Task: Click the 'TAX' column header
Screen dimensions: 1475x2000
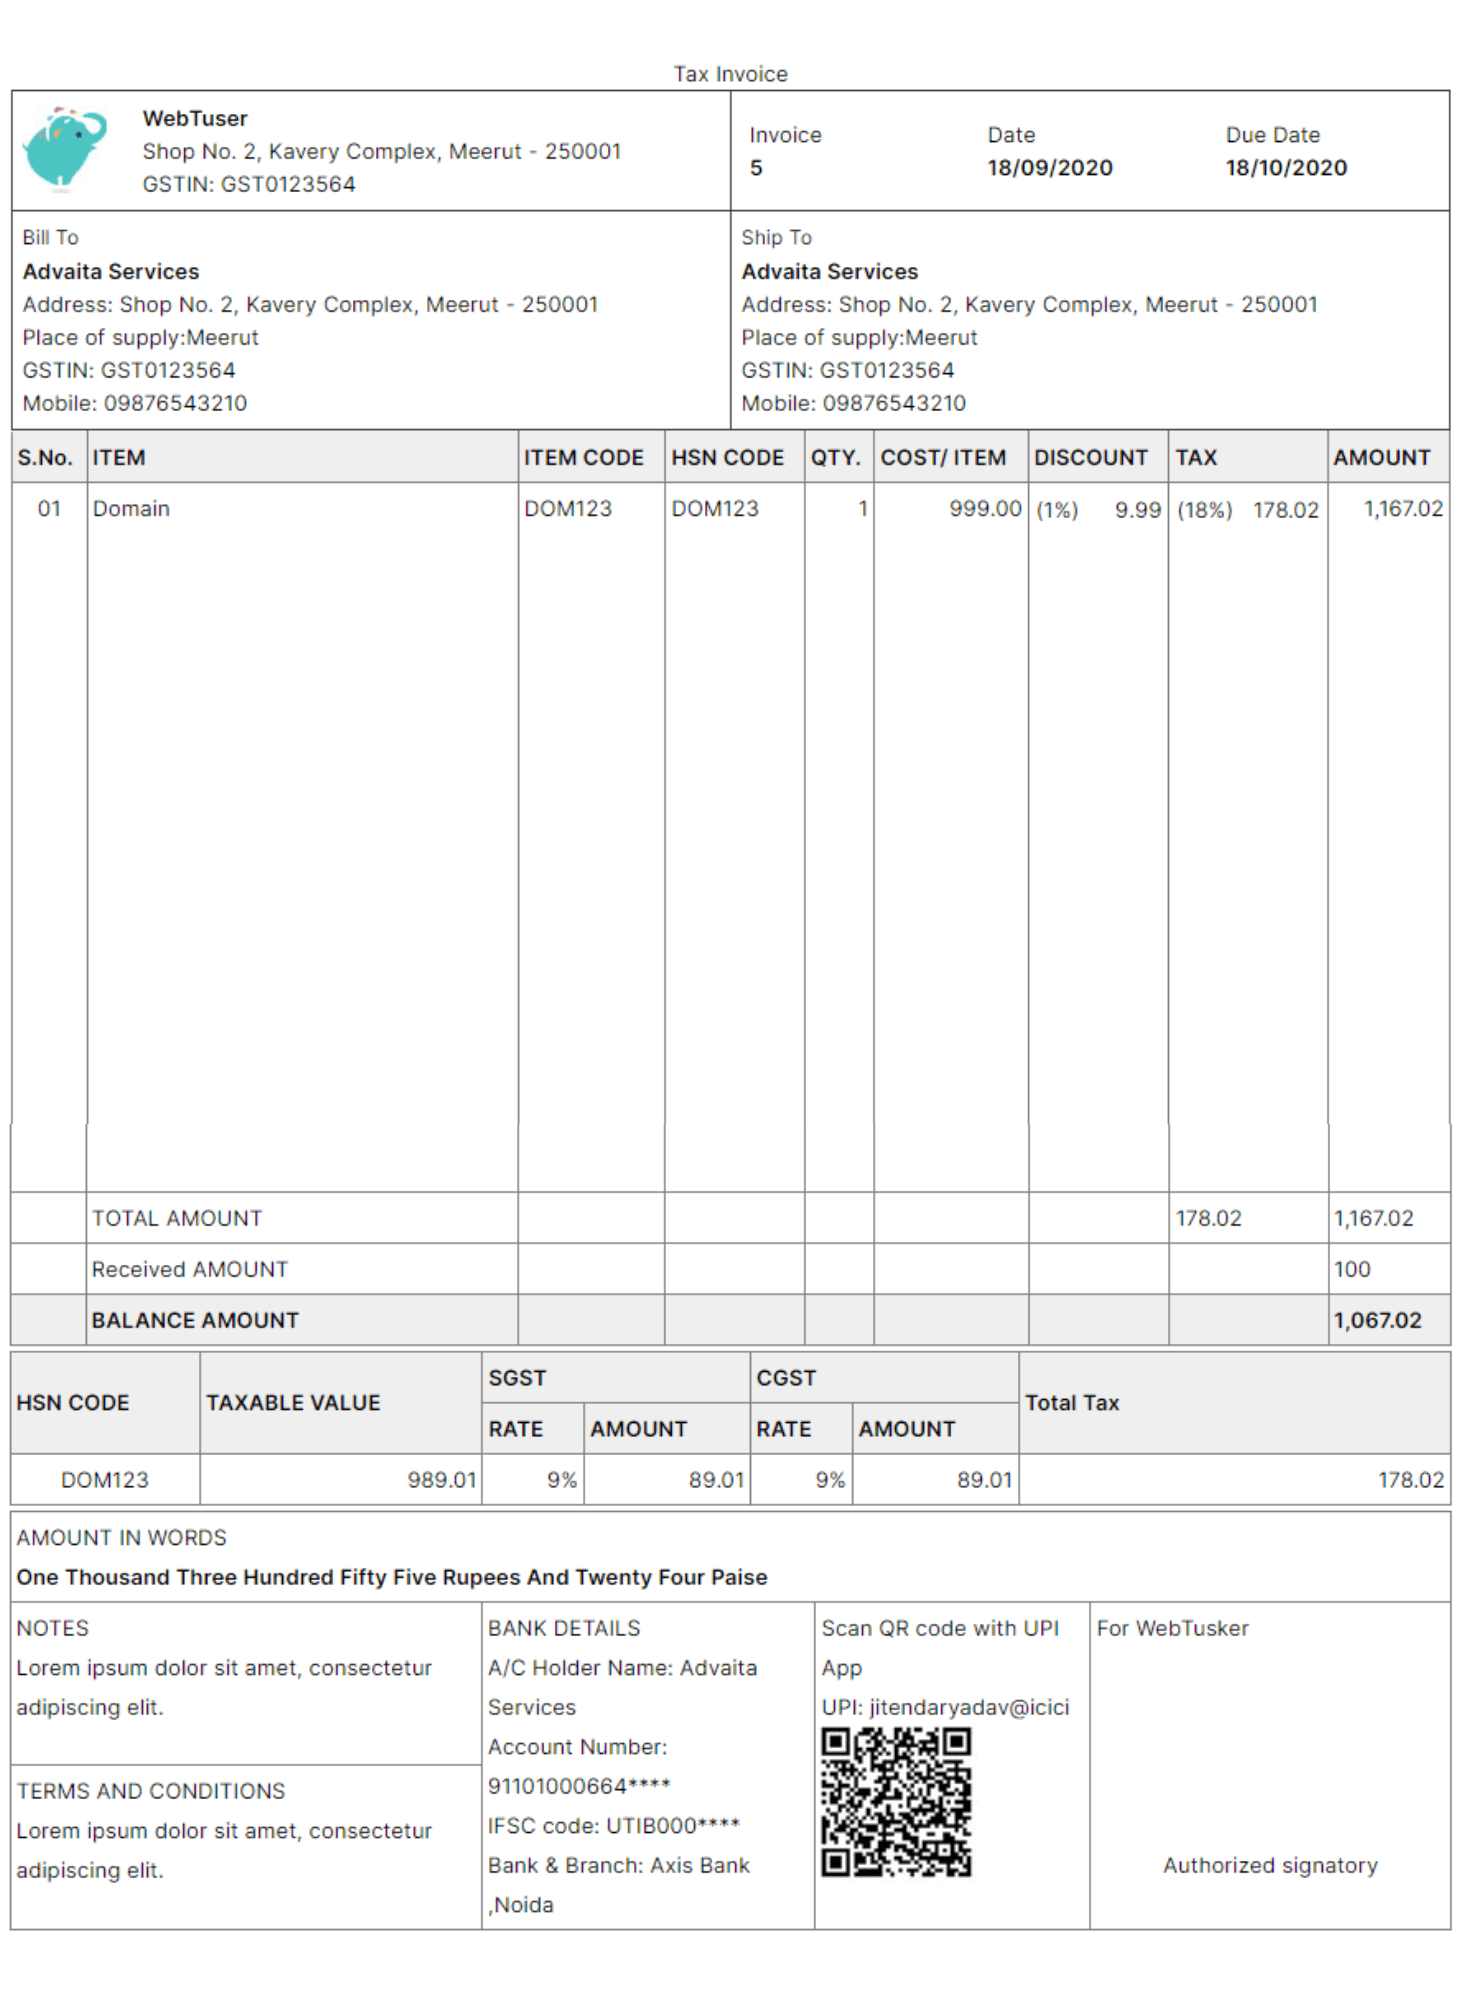Action: 1196,458
